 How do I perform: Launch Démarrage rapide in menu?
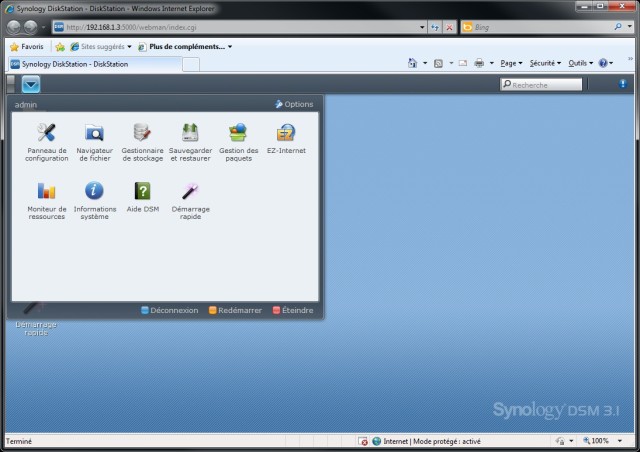190,191
